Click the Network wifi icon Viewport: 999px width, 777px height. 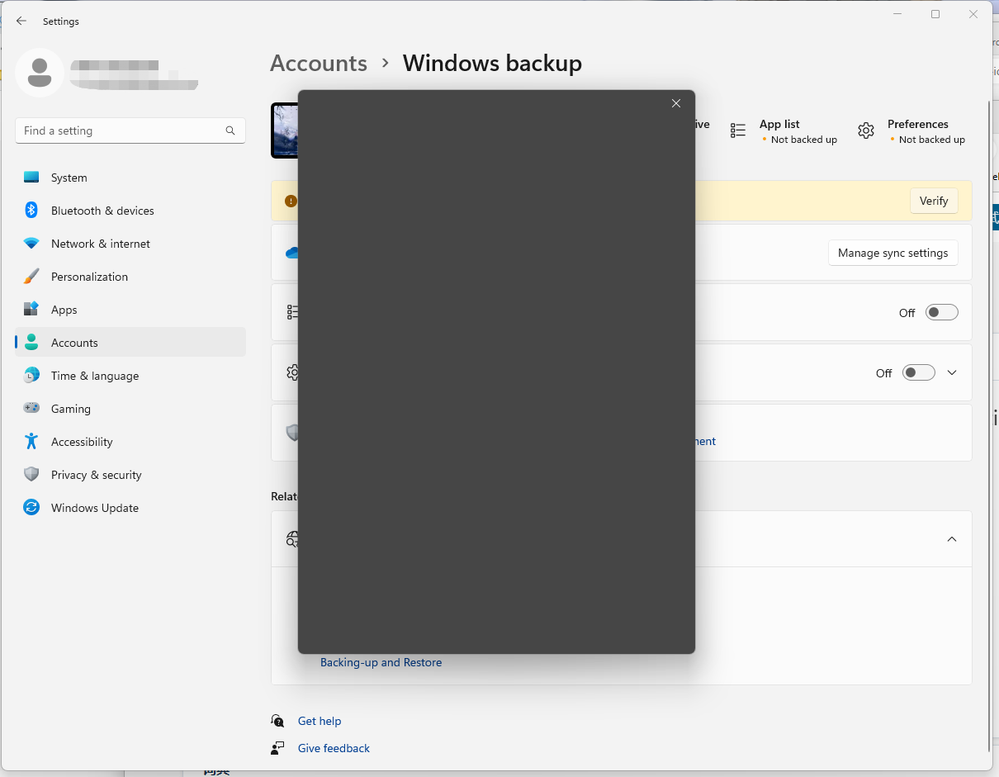coord(31,243)
